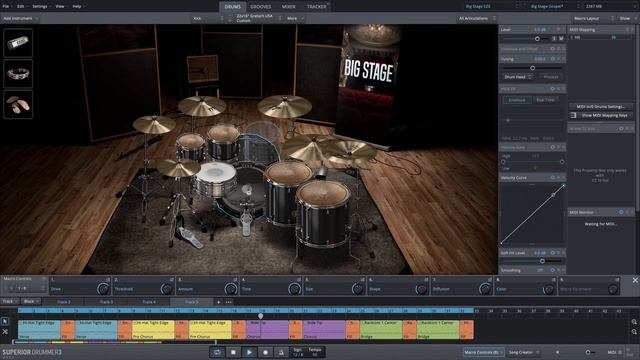This screenshot has height=360, width=640.
Task: Turn the Time macro knob
Action: (294, 289)
